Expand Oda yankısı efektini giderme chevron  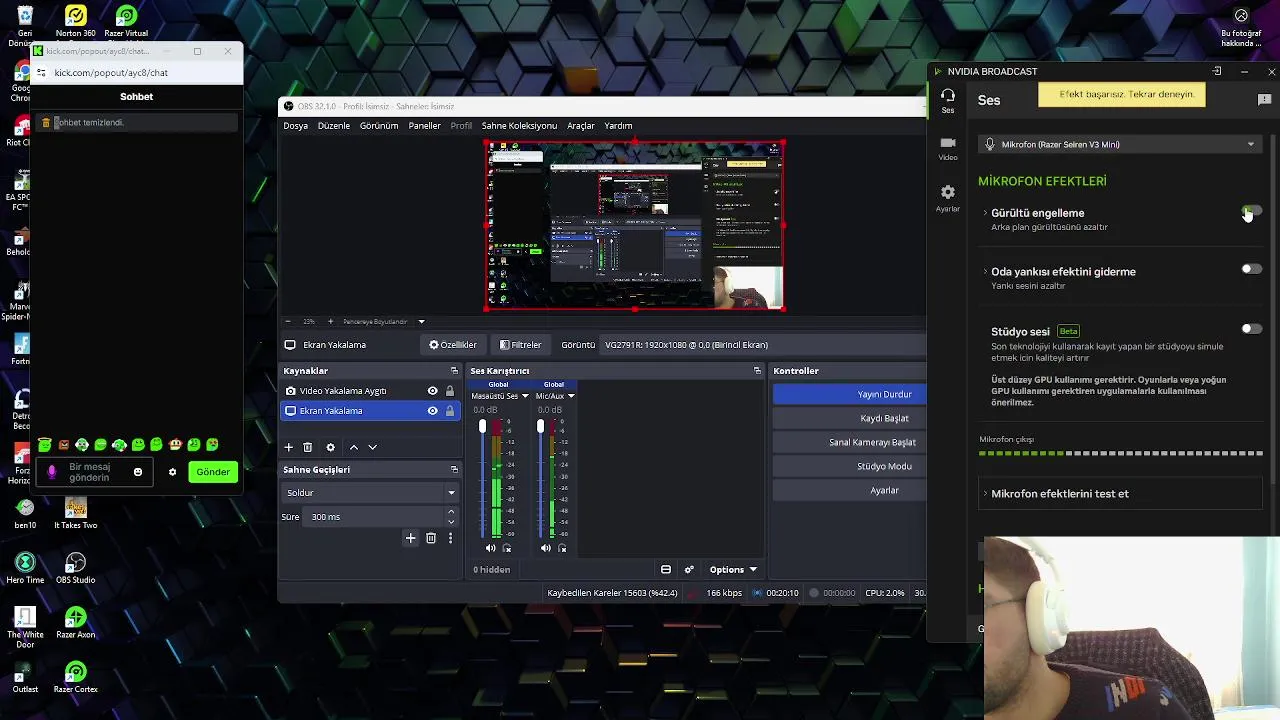coord(985,272)
